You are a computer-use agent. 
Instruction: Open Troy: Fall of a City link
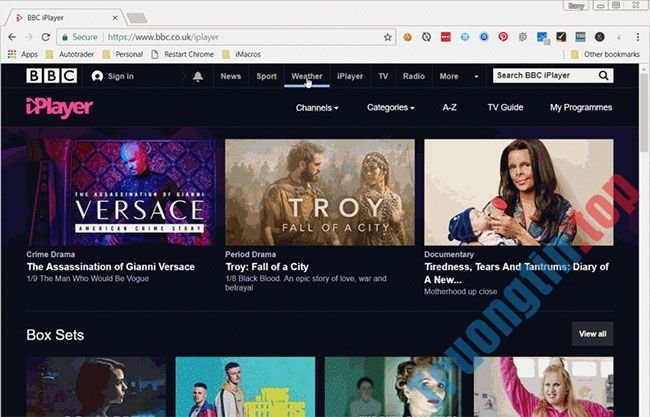pos(266,267)
